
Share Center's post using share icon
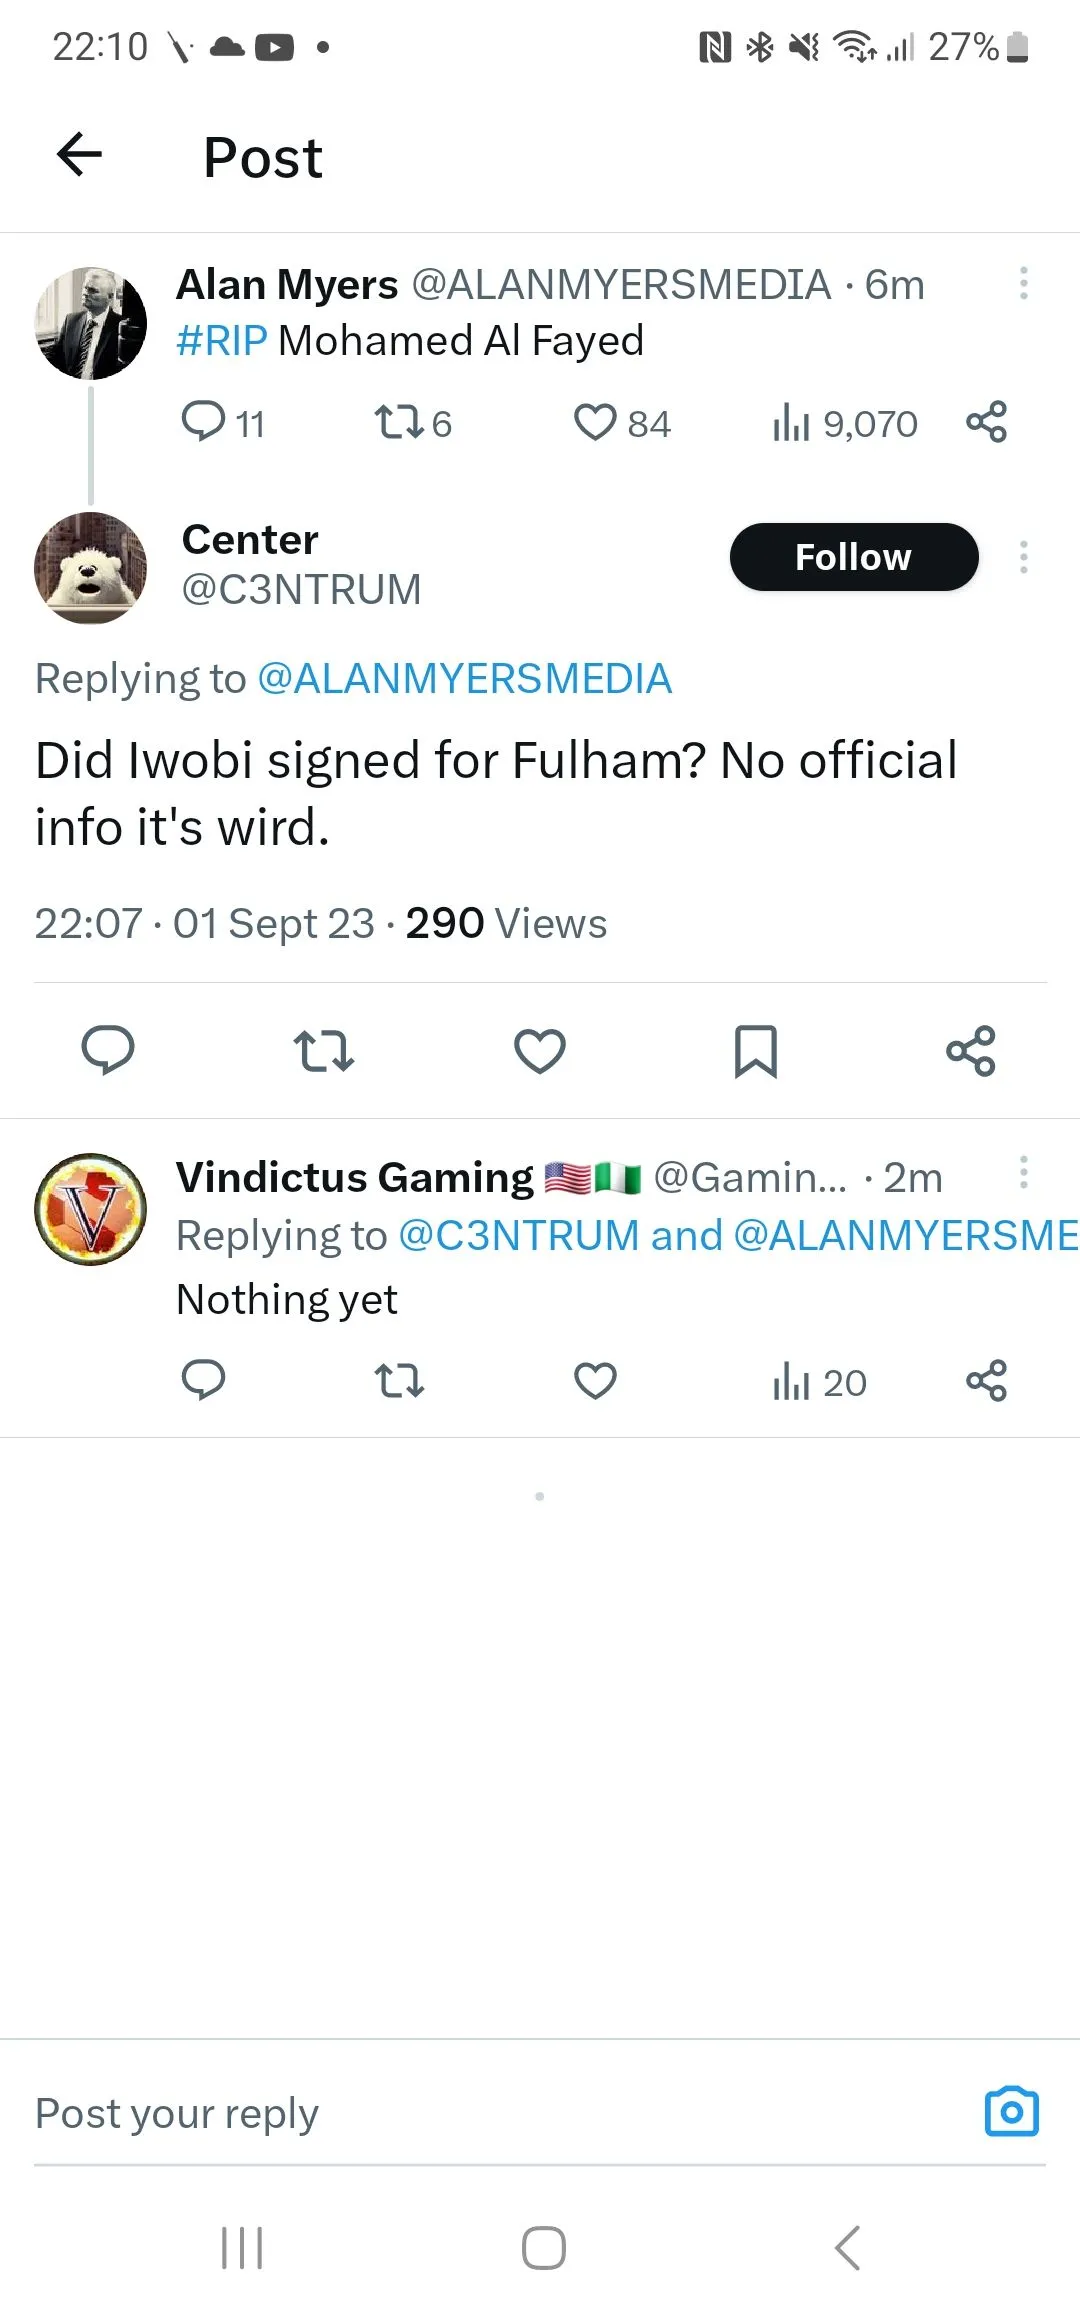tap(971, 1051)
